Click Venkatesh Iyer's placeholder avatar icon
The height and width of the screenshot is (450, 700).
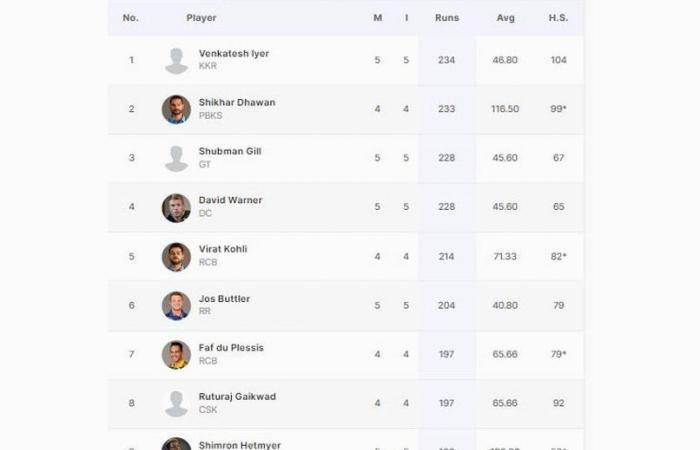coord(176,61)
